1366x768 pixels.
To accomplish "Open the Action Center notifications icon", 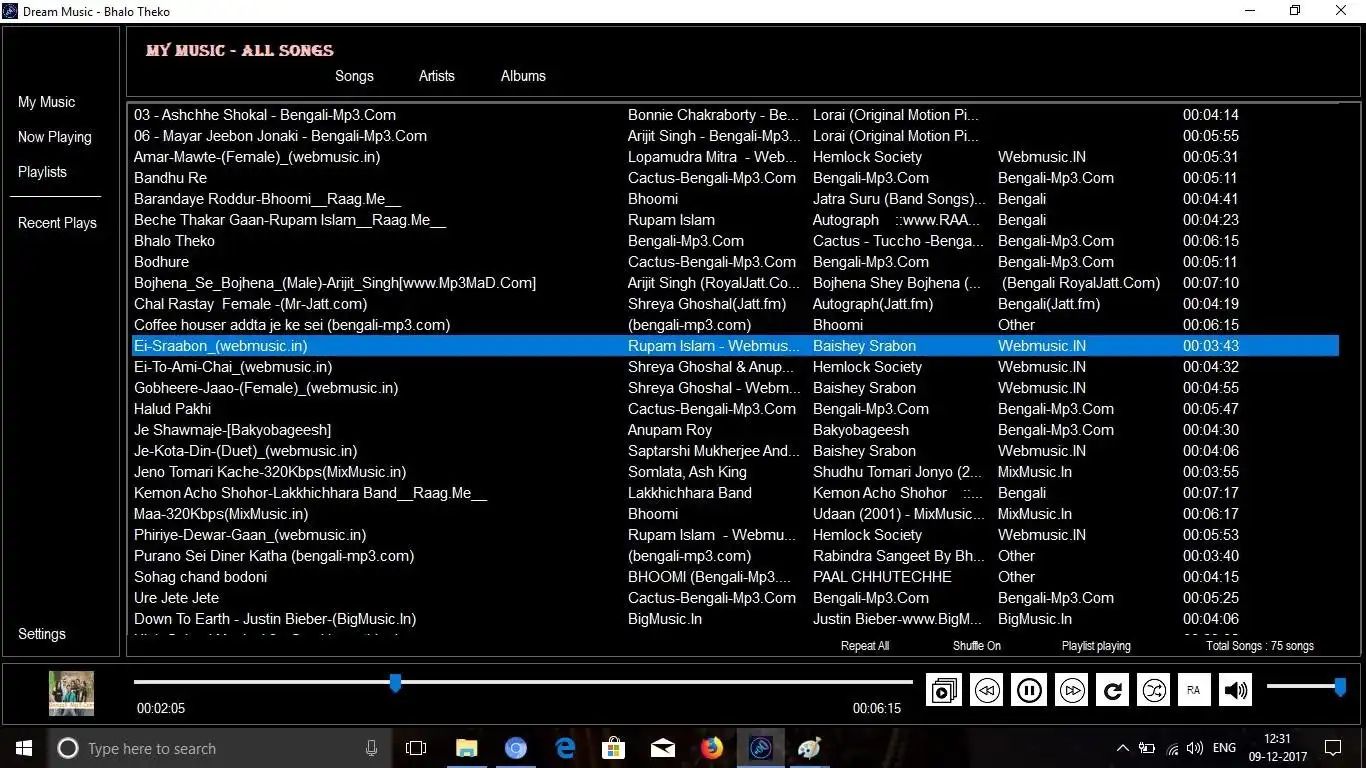I will point(1332,748).
